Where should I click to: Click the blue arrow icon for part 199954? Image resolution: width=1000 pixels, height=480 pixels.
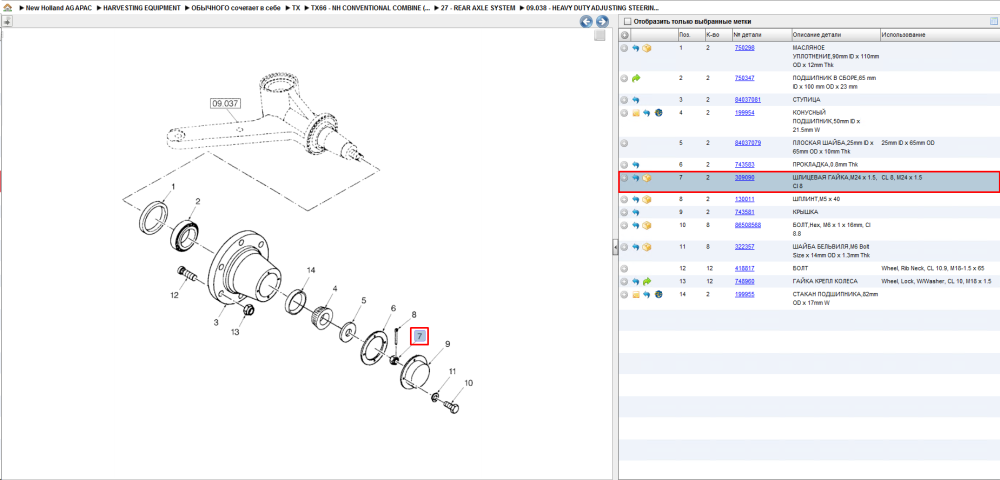[x=647, y=113]
